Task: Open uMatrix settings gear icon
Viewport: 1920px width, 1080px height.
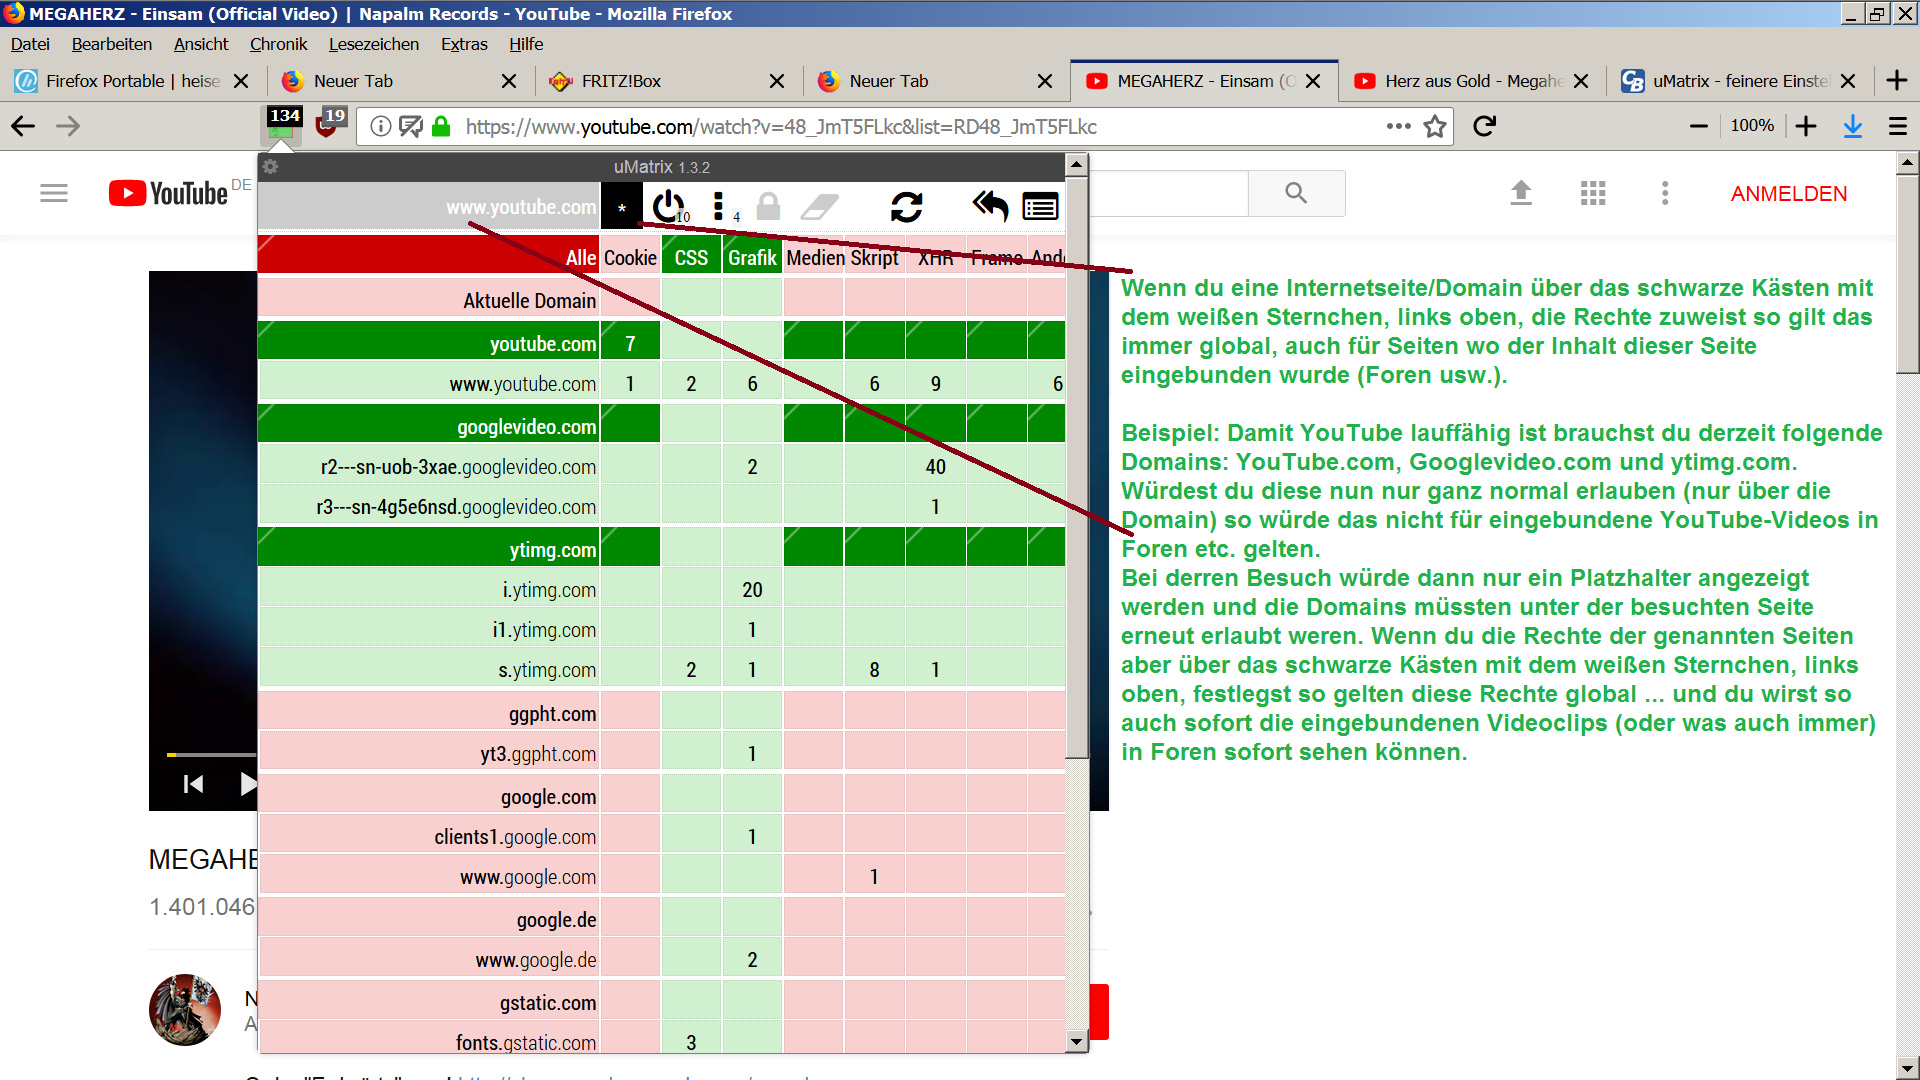Action: click(x=270, y=167)
